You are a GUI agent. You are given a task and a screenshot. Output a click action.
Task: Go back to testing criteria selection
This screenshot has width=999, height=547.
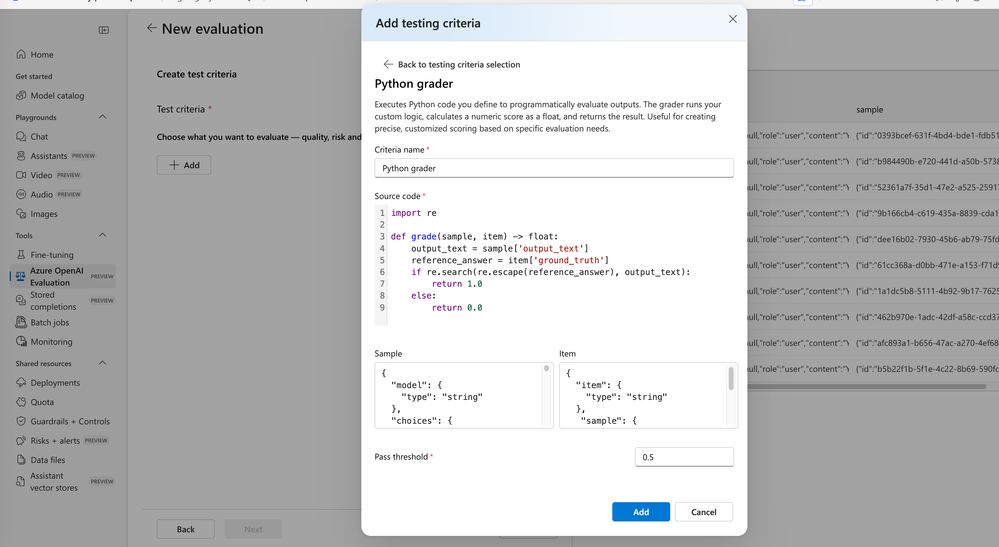[450, 64]
